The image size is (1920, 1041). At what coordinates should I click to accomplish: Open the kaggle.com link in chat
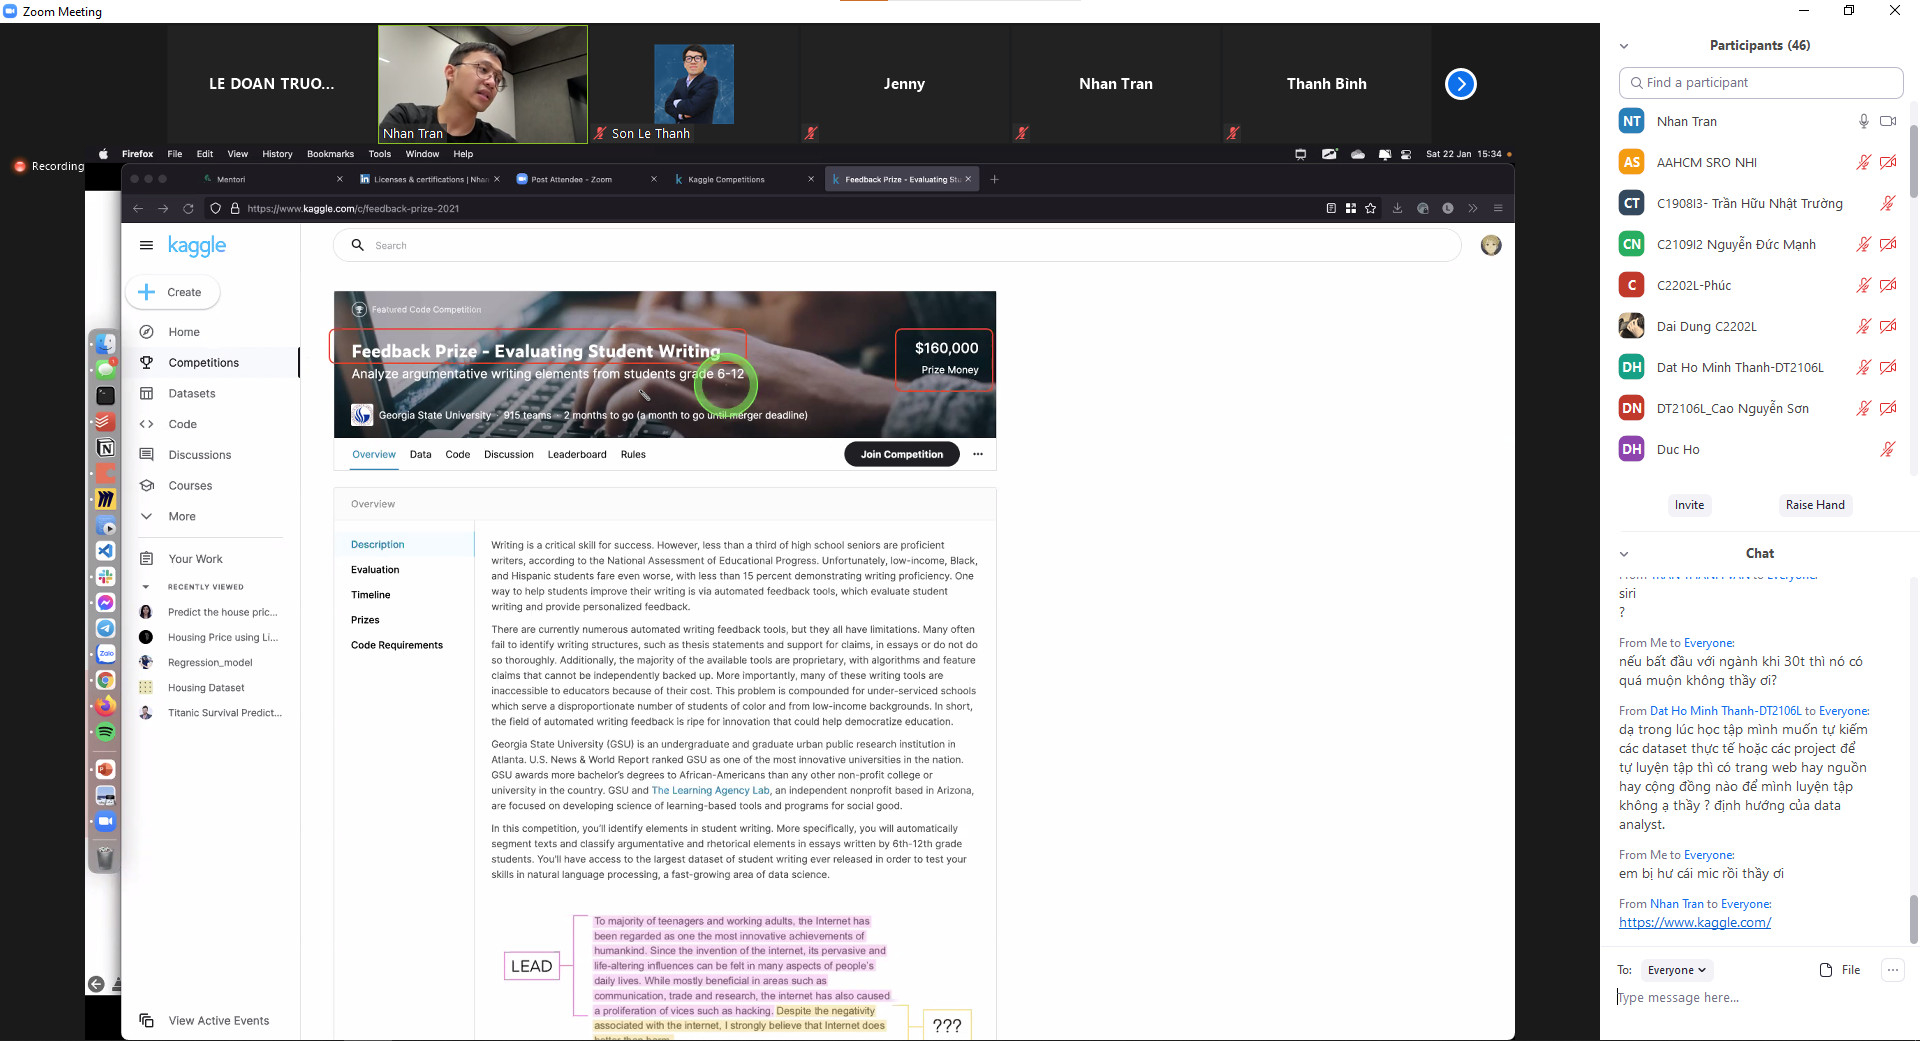point(1695,923)
